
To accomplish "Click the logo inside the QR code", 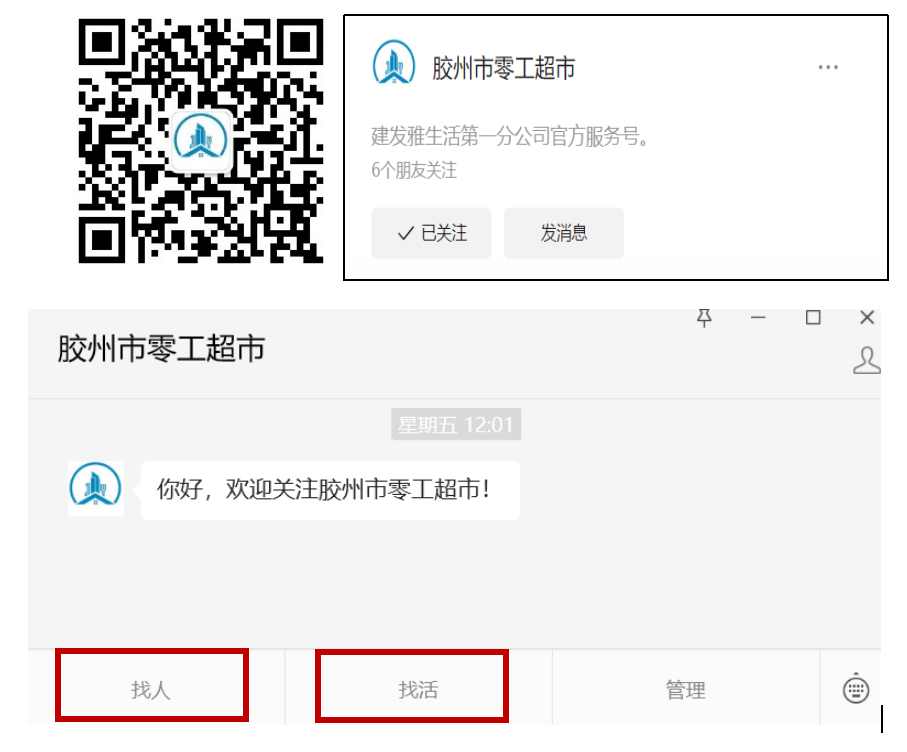I will point(201,141).
